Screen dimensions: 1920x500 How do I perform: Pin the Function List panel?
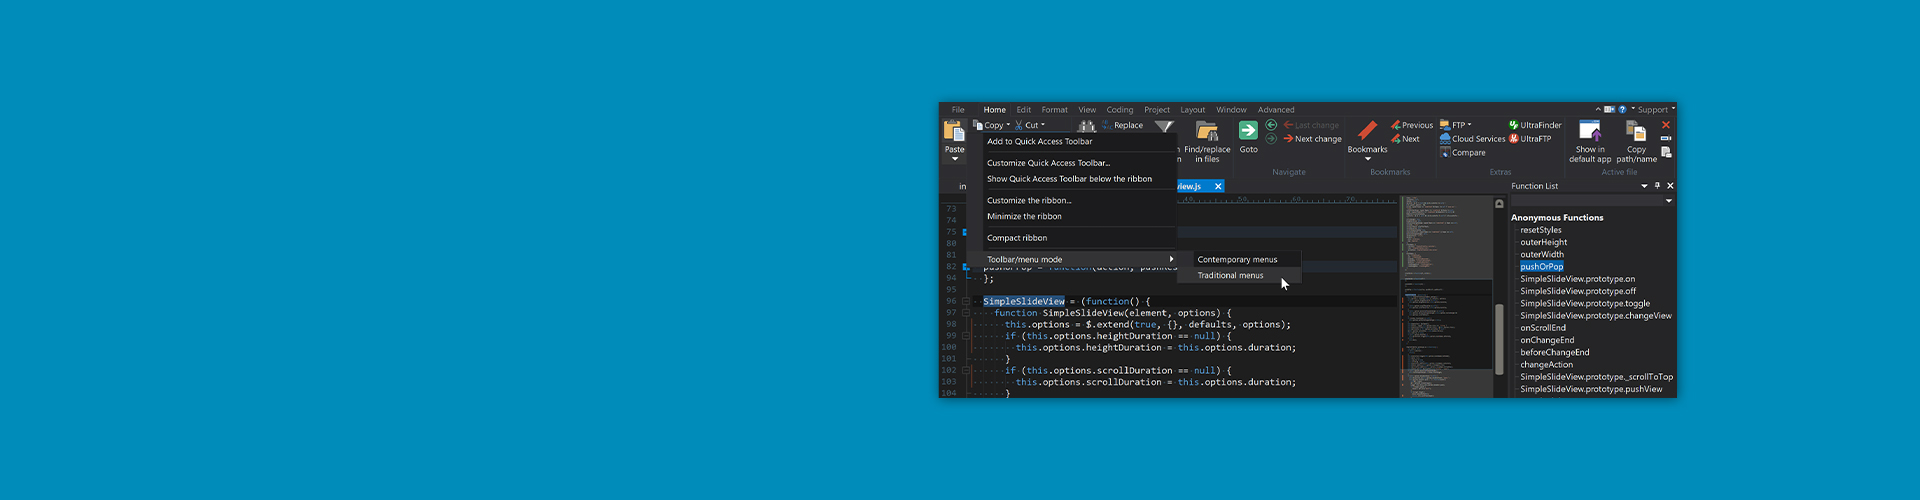(x=1657, y=186)
